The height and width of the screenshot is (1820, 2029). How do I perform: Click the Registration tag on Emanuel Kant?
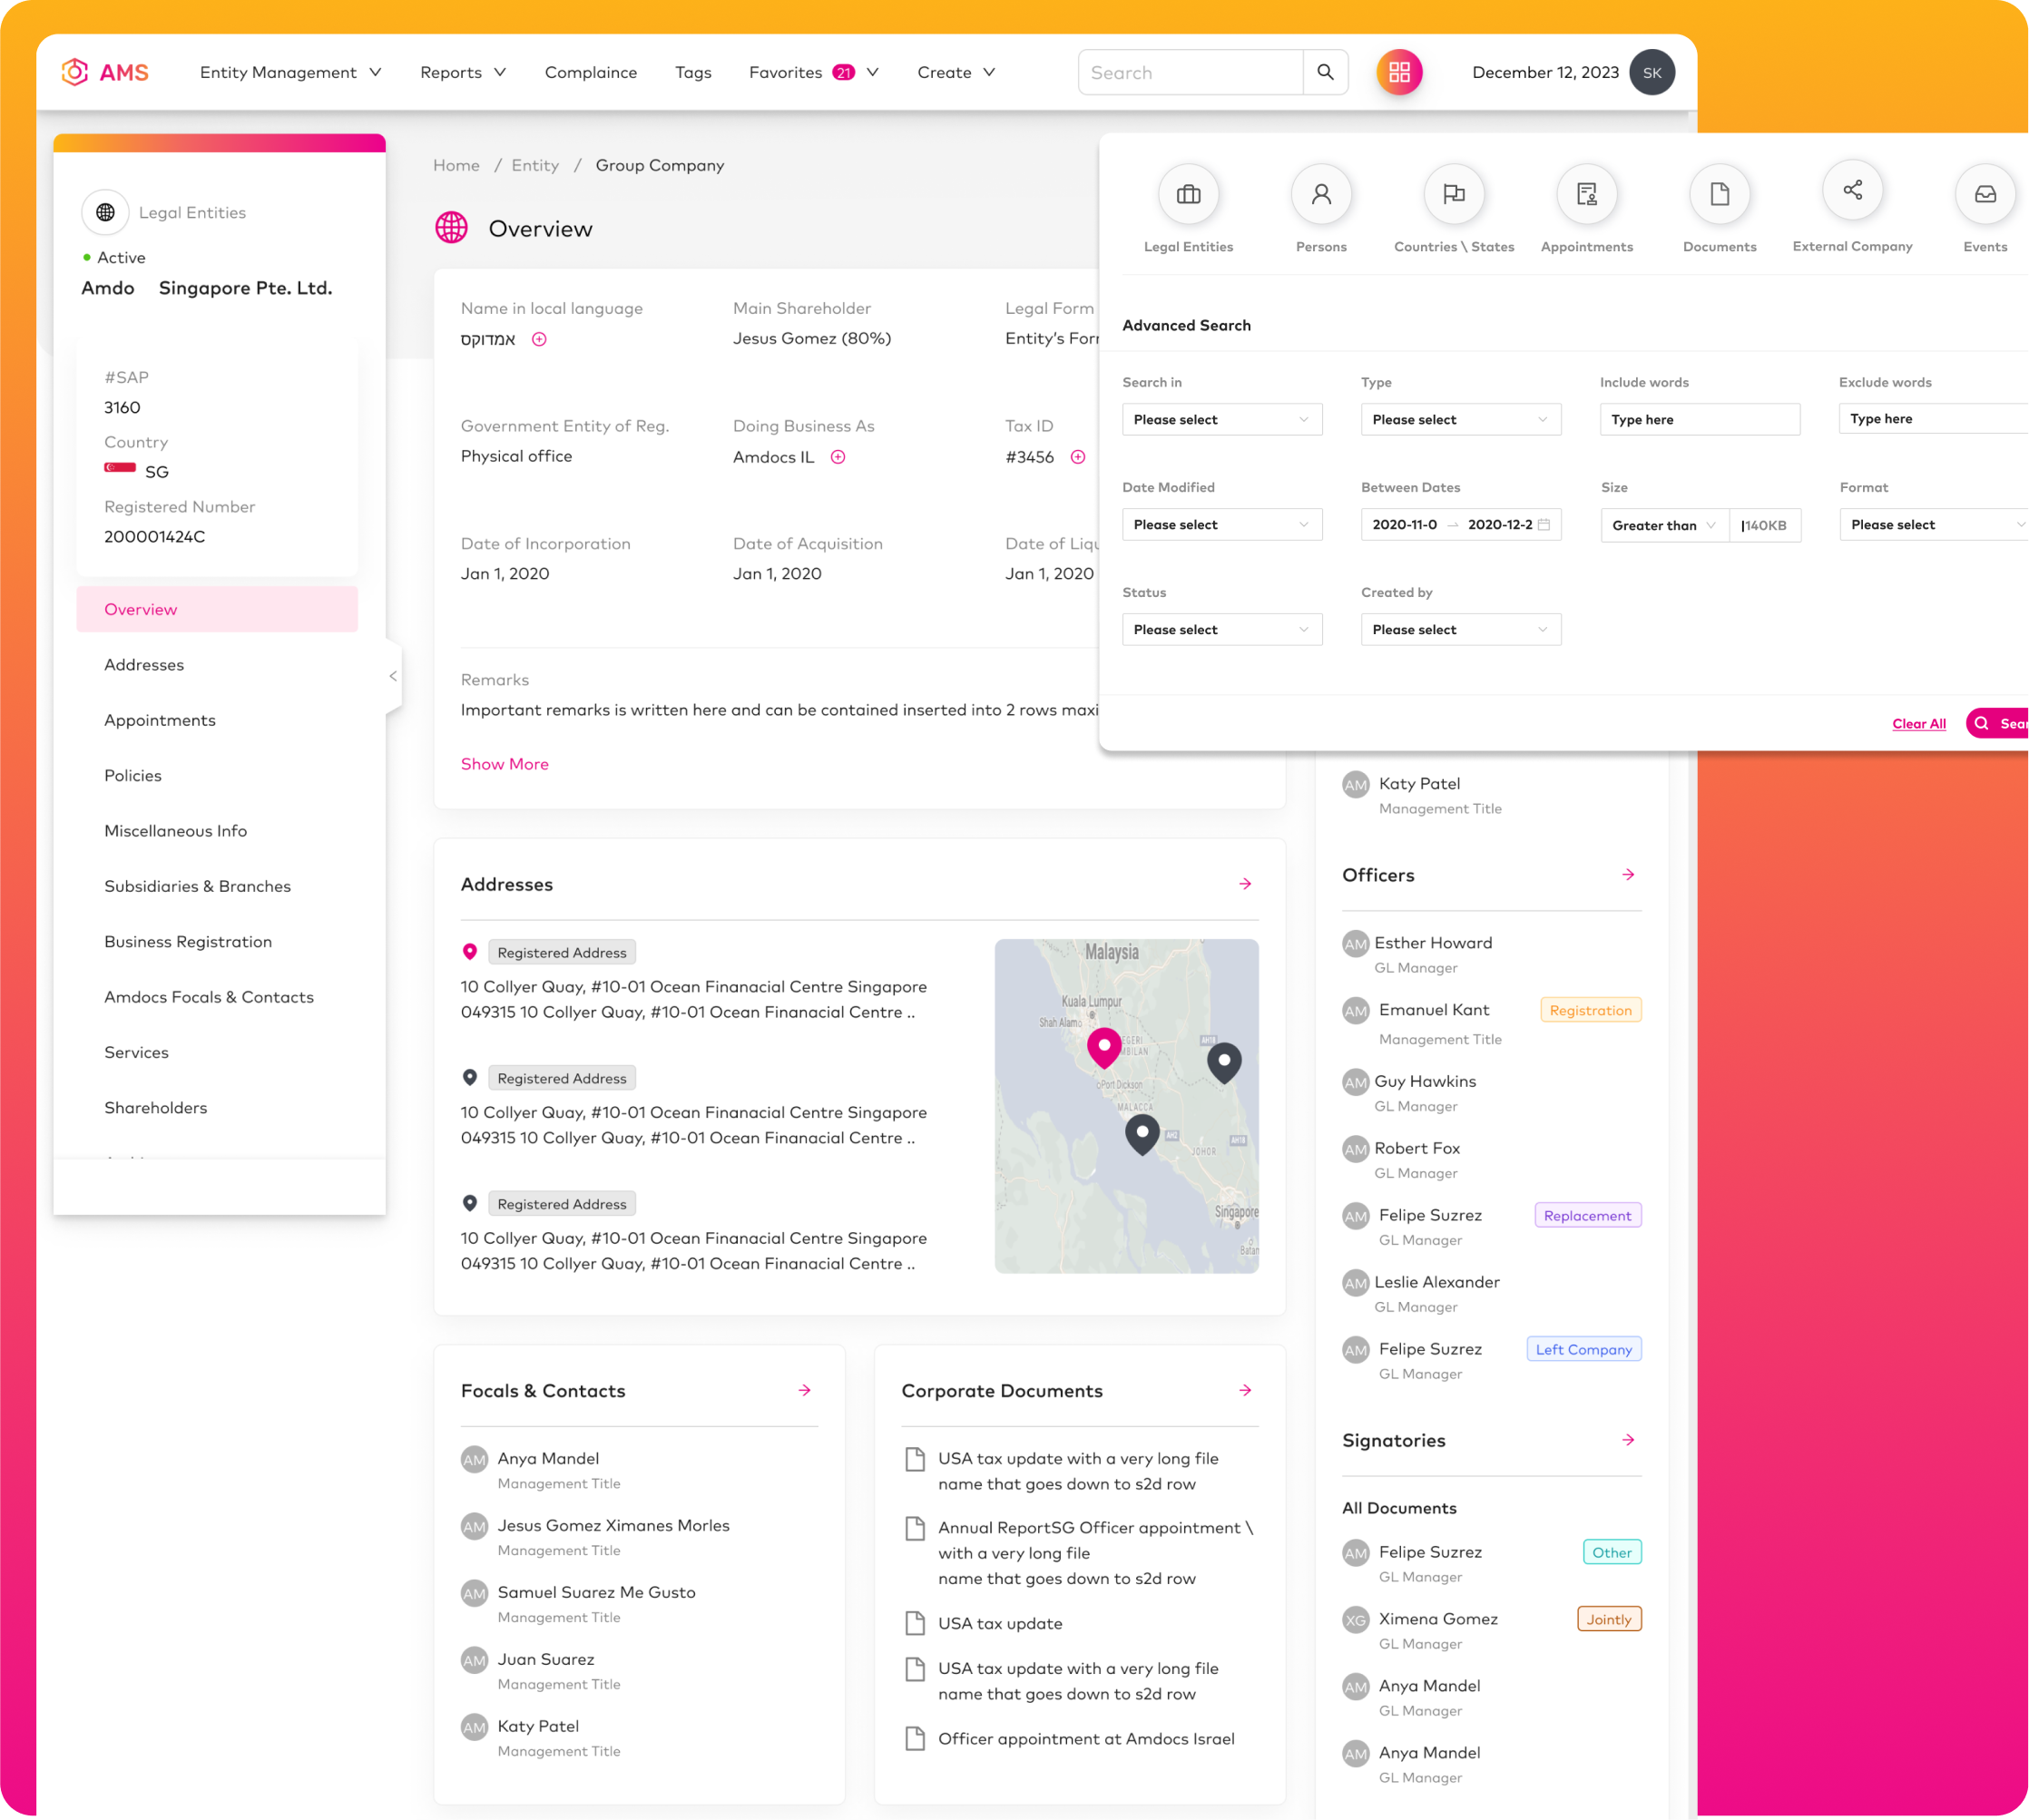click(1591, 1010)
